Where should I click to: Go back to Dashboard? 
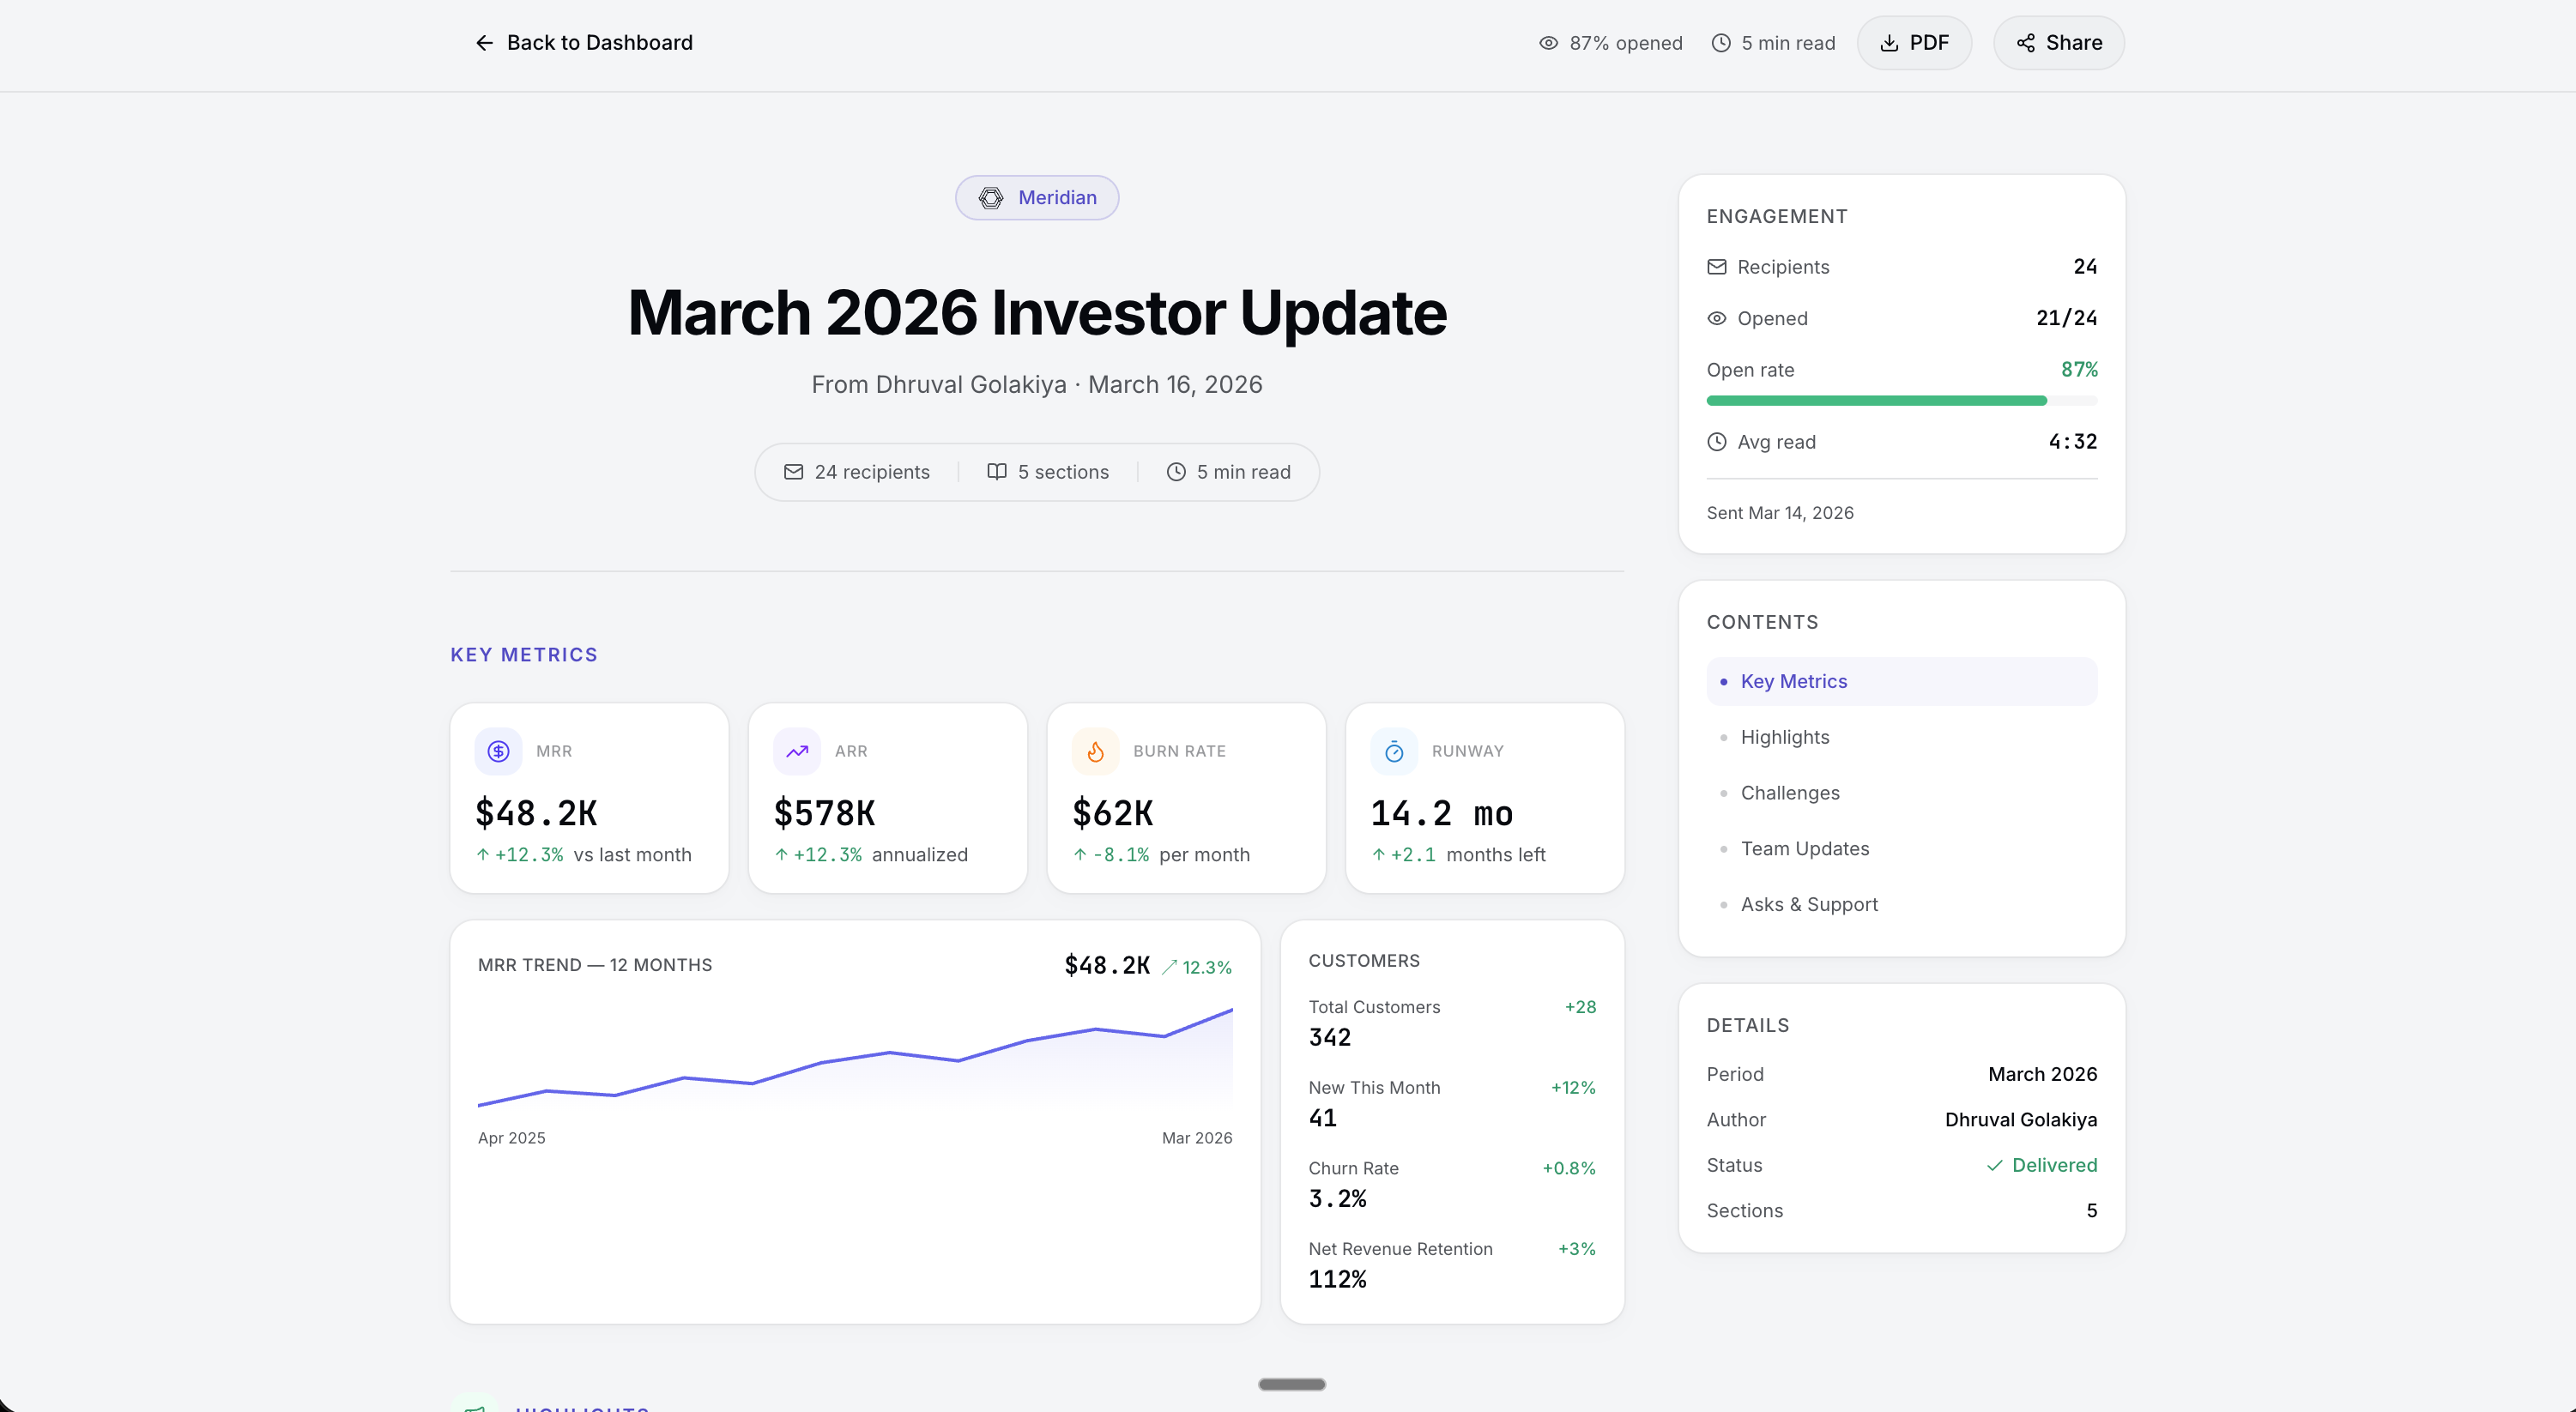[x=584, y=43]
